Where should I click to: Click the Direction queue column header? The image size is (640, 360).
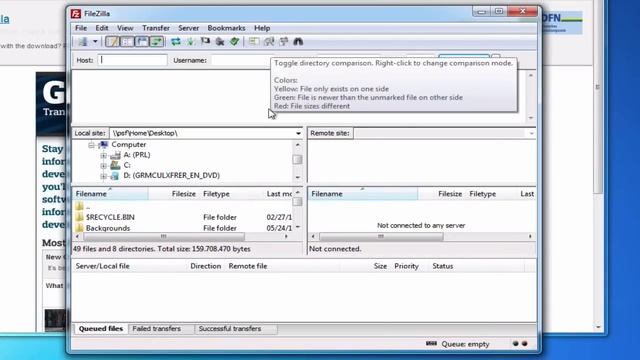tap(205, 266)
